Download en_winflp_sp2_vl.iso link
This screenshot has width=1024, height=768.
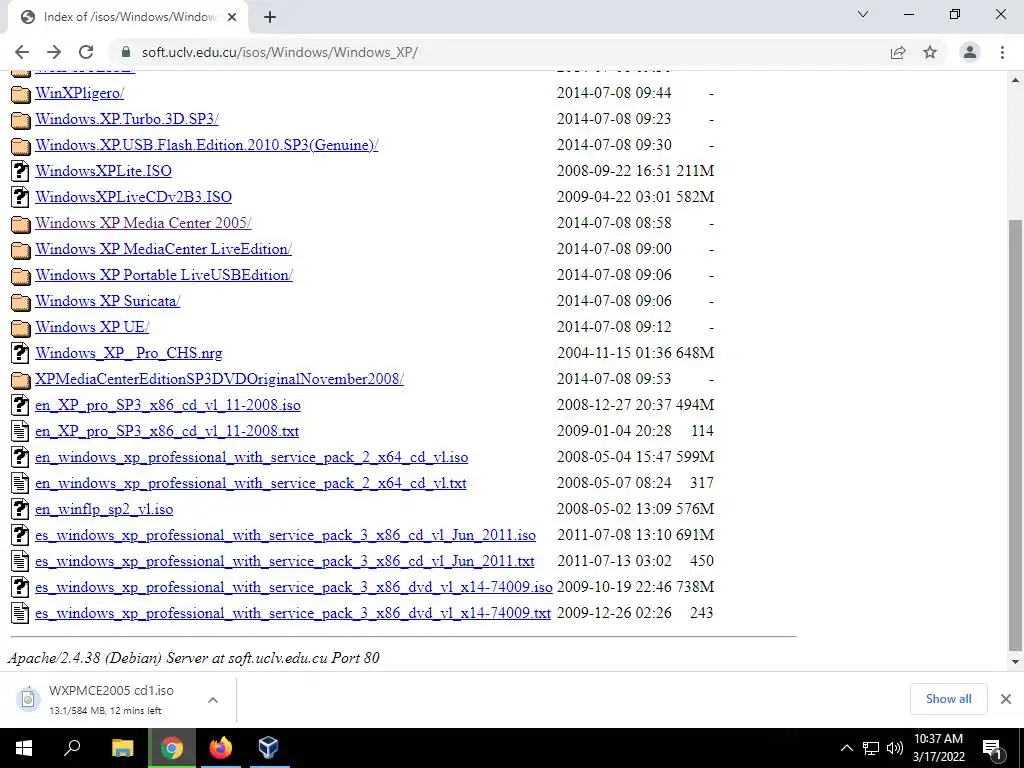pyautogui.click(x=104, y=509)
